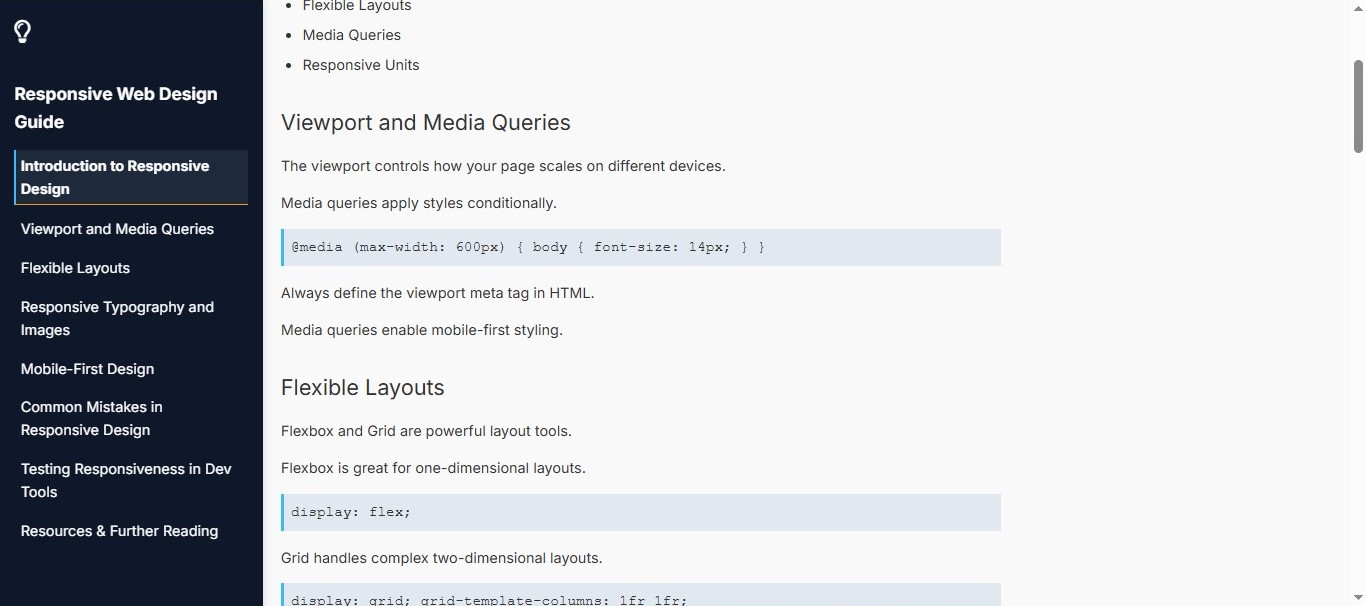The width and height of the screenshot is (1366, 606).
Task: Open Responsive Typography and Images link
Action: (x=117, y=318)
